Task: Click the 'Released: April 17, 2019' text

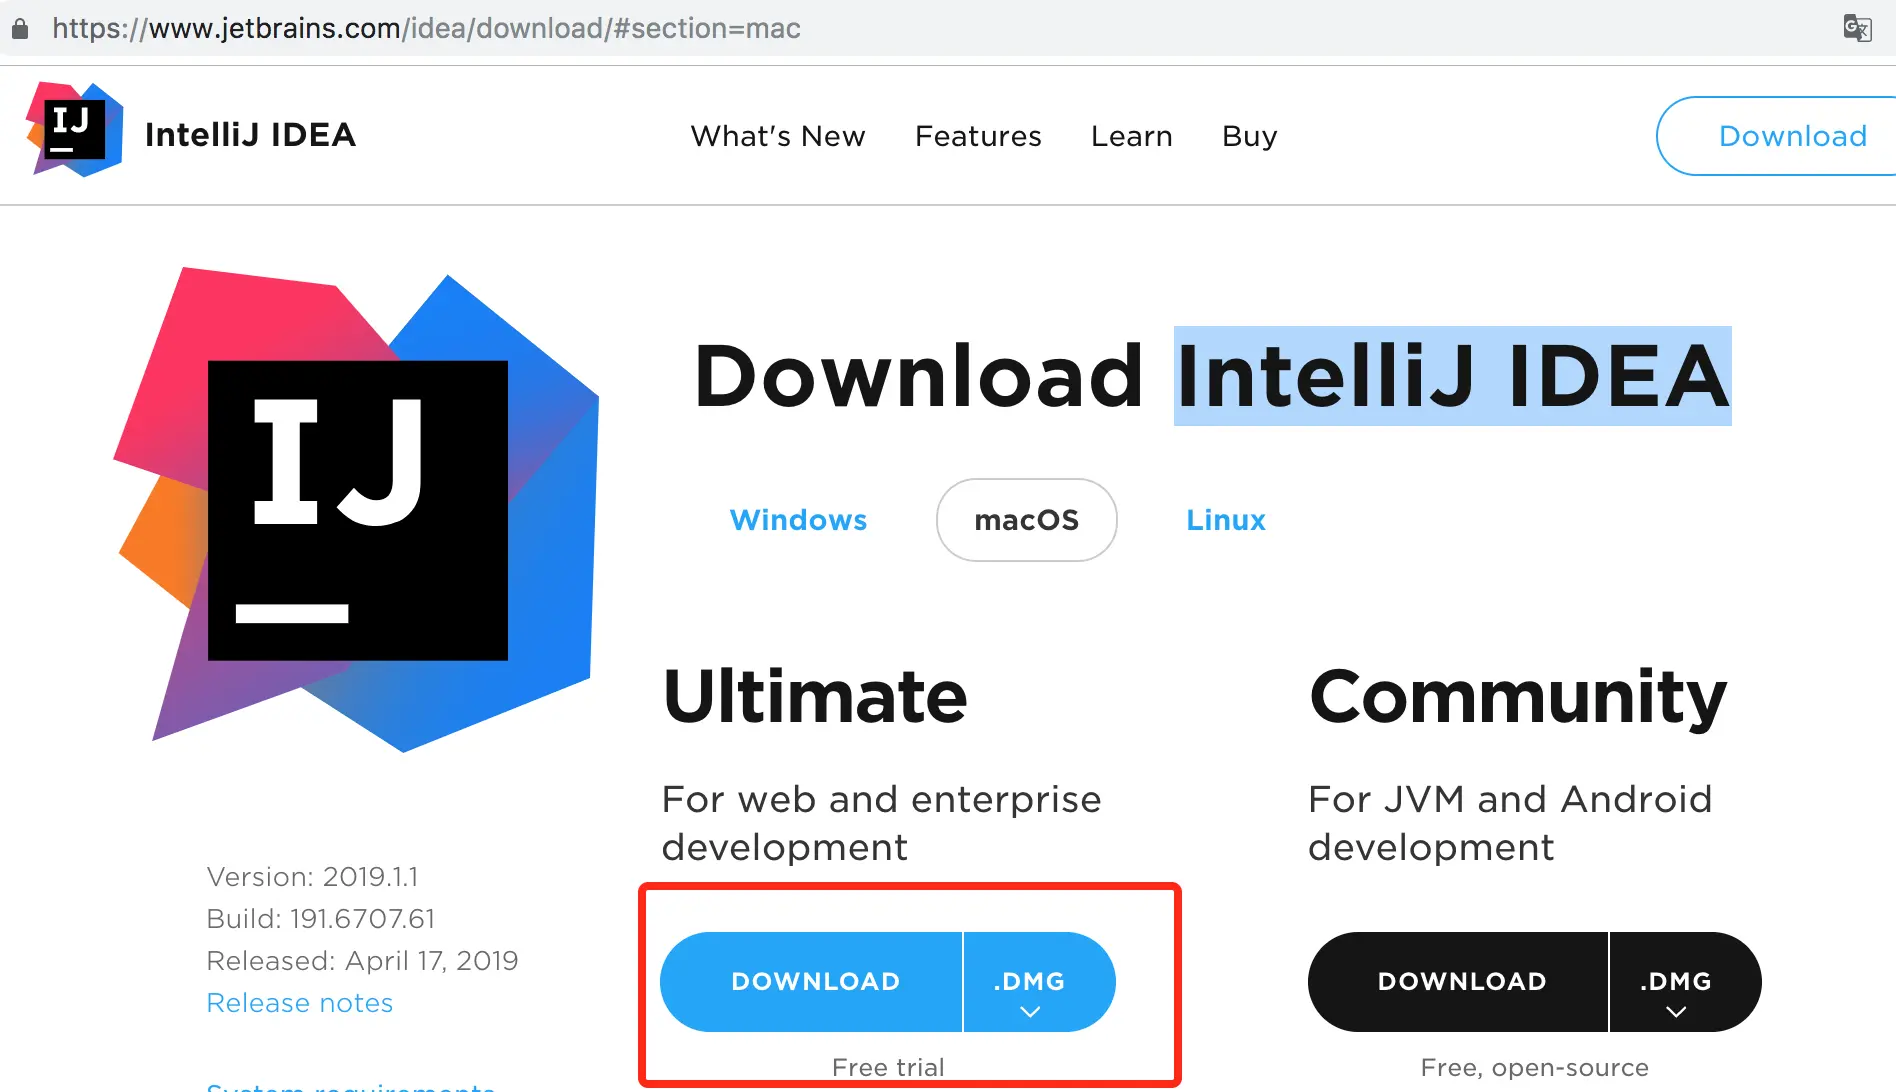Action: [362, 961]
